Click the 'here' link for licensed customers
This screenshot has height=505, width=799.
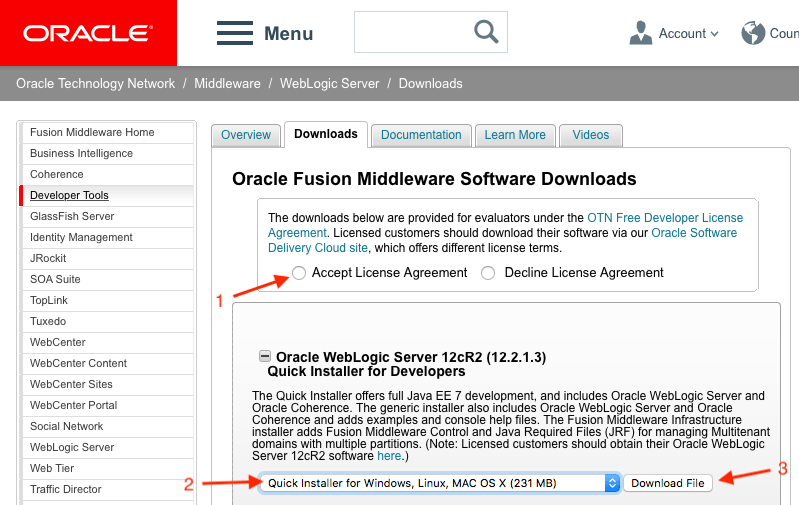[389, 456]
